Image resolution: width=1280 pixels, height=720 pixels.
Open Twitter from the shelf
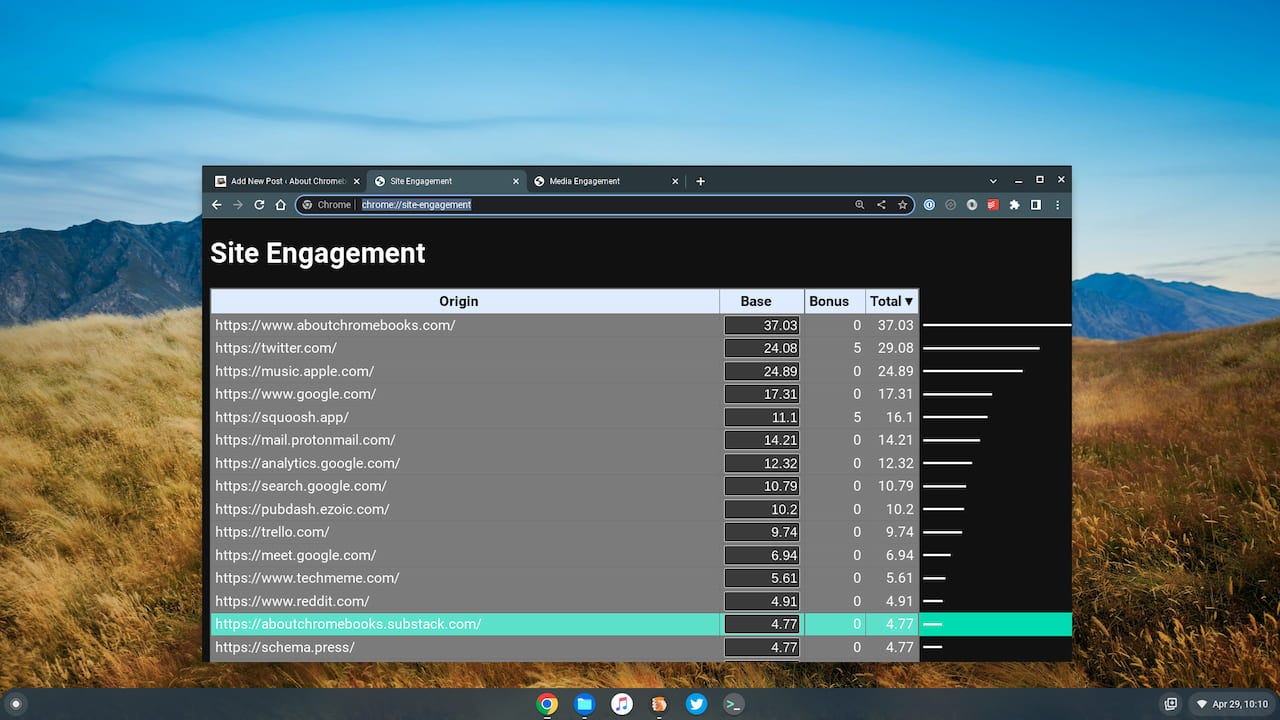pyautogui.click(x=697, y=704)
